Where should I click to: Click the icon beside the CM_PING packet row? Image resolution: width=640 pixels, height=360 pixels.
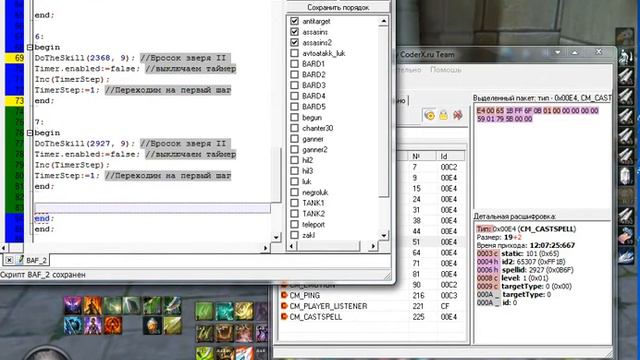tap(284, 295)
